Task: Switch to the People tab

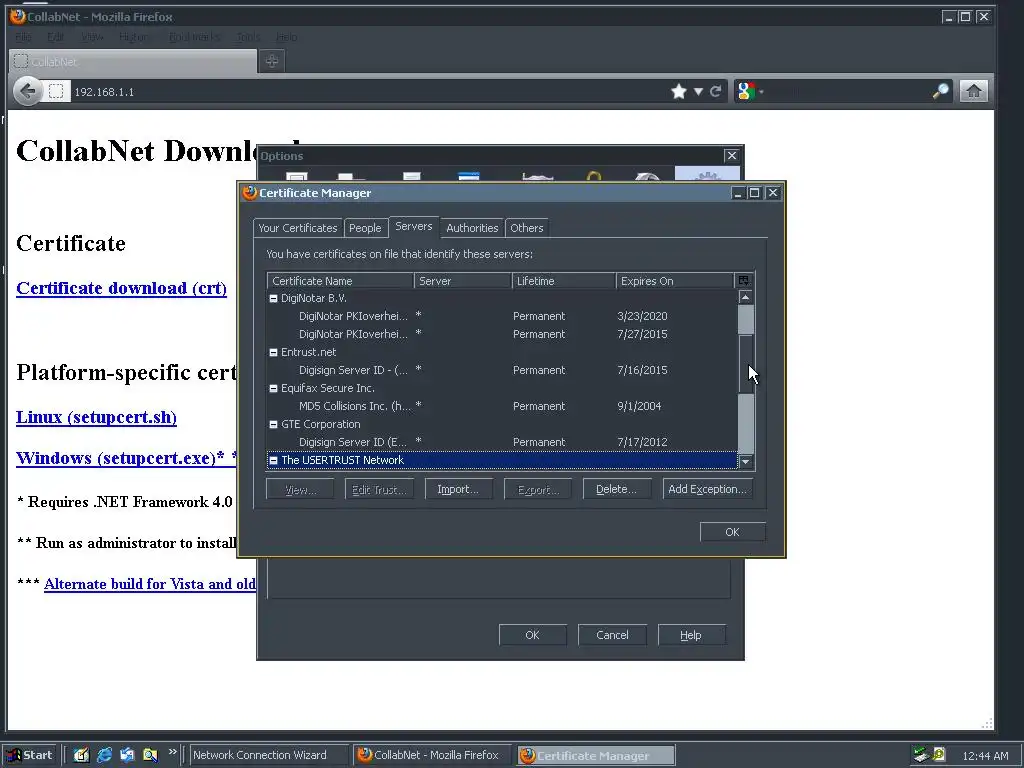Action: (x=365, y=228)
